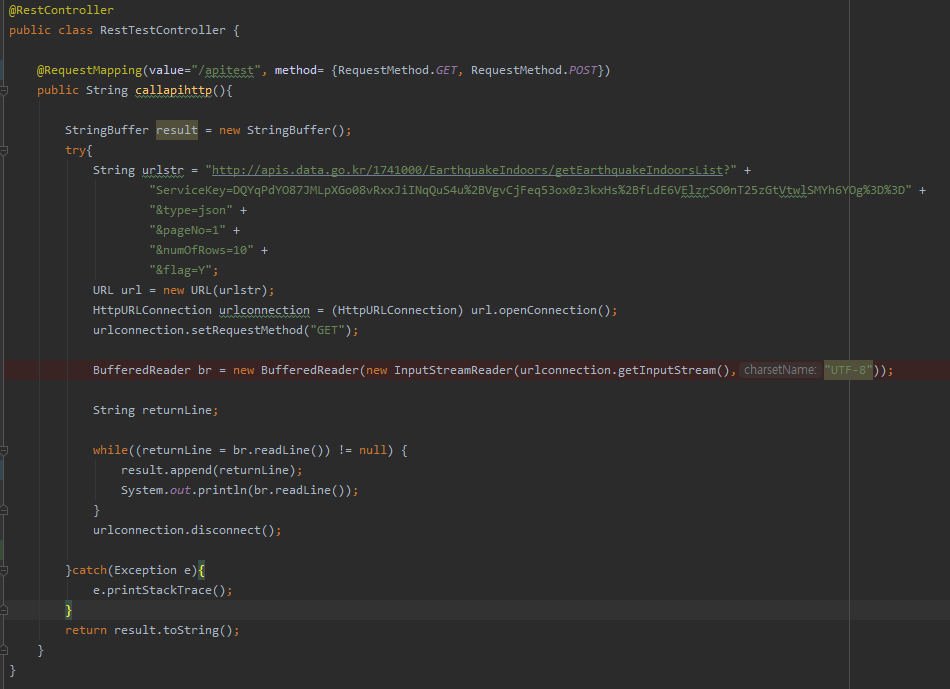Click the italic GET constant in RequestMapping

click(x=447, y=70)
